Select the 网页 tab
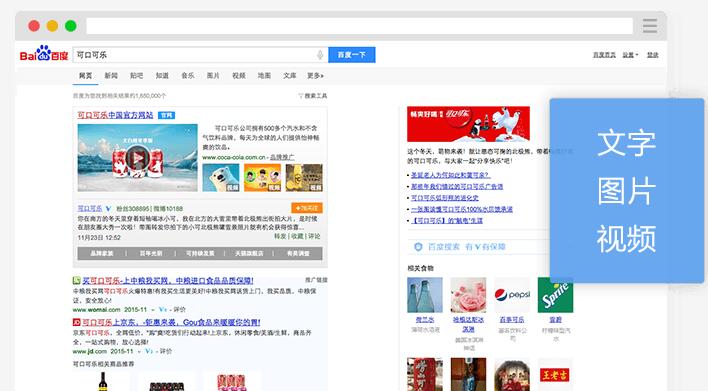708x391 pixels. click(85, 76)
